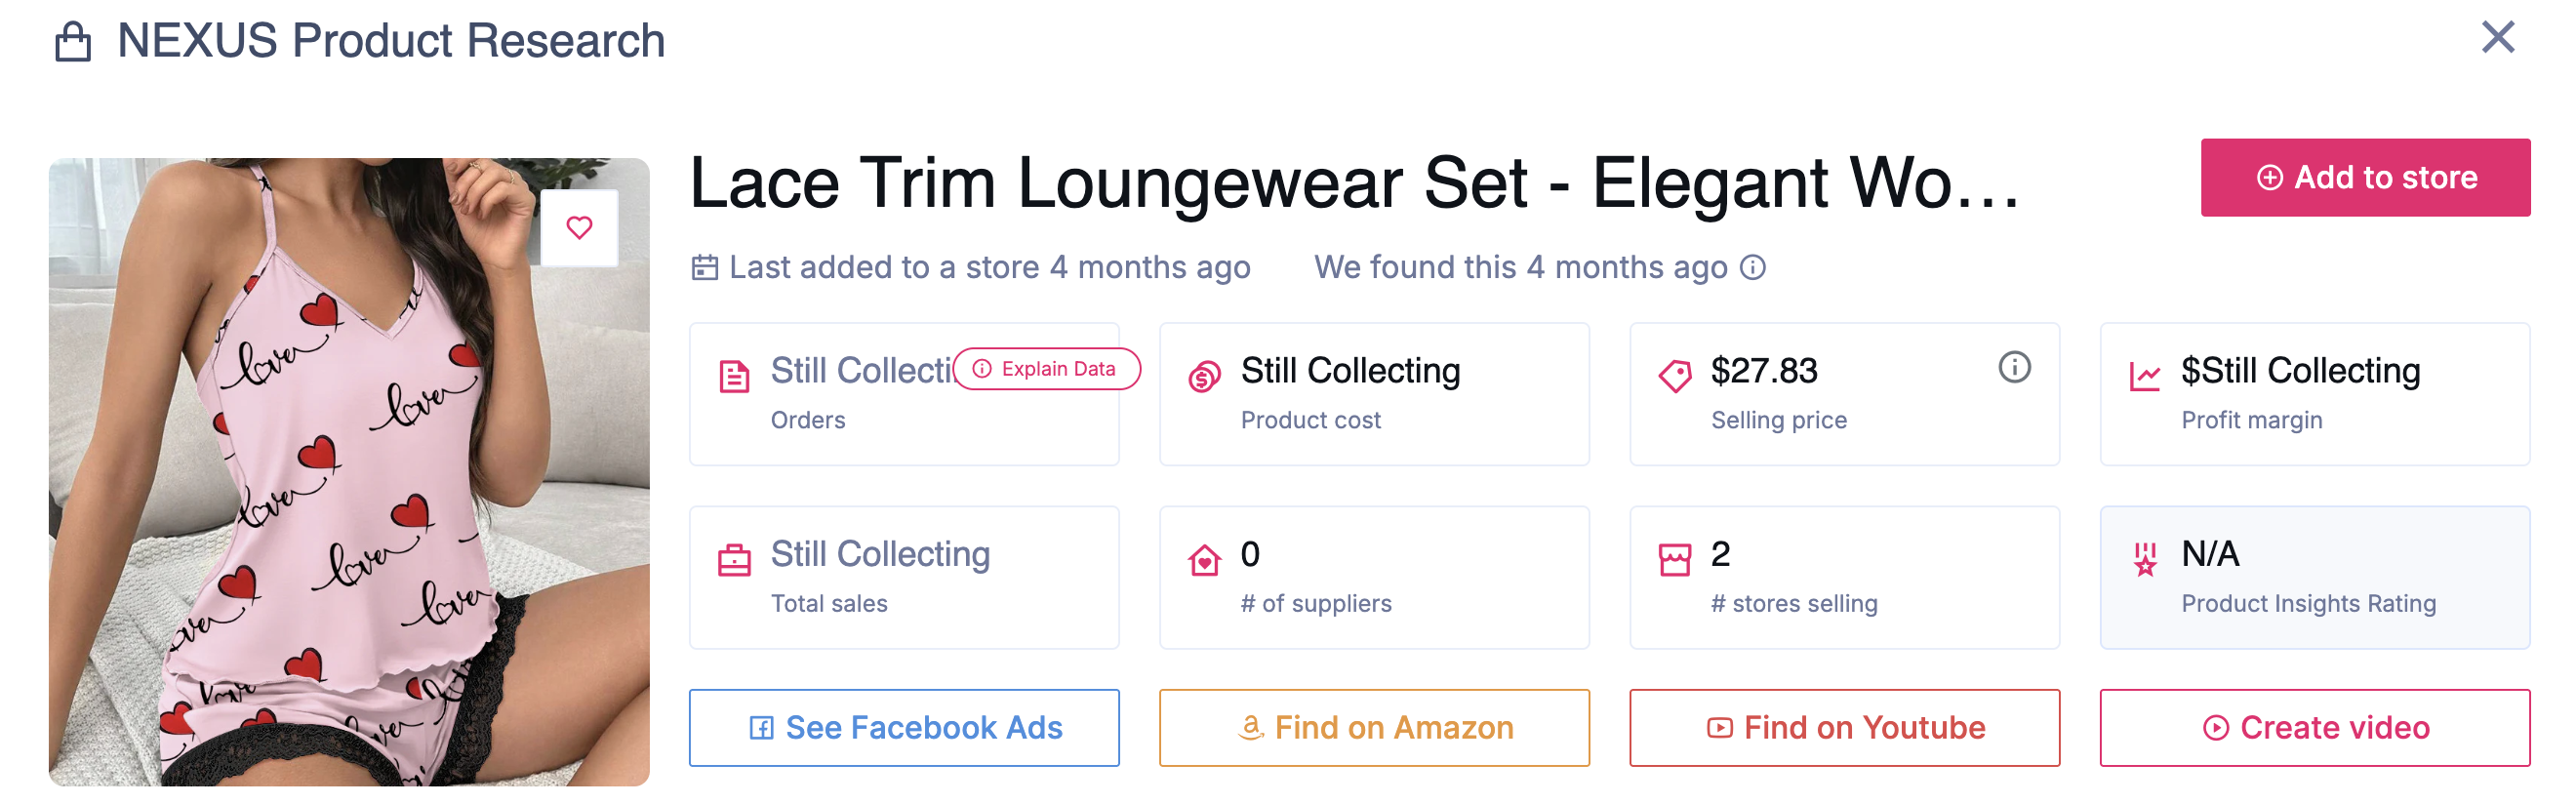Toggle the heart favorite on product image
Viewport: 2576px width, 804px height.
point(580,228)
